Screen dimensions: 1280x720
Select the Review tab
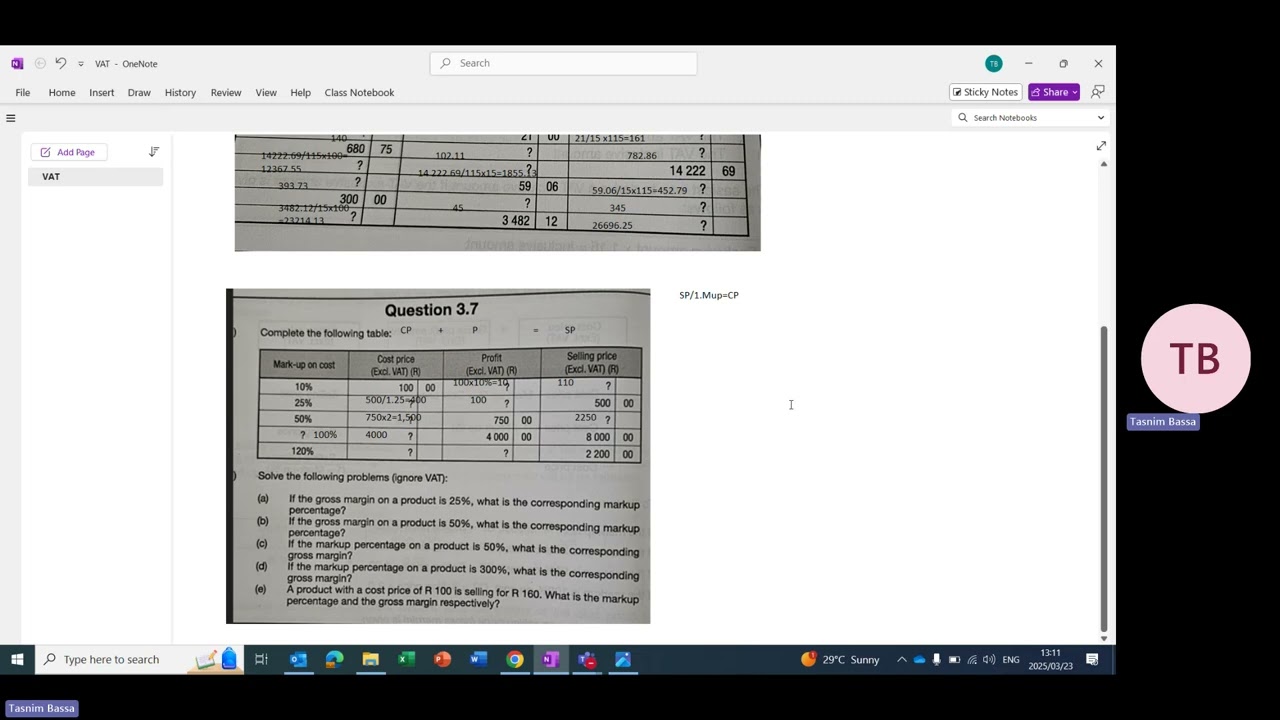pyautogui.click(x=226, y=92)
